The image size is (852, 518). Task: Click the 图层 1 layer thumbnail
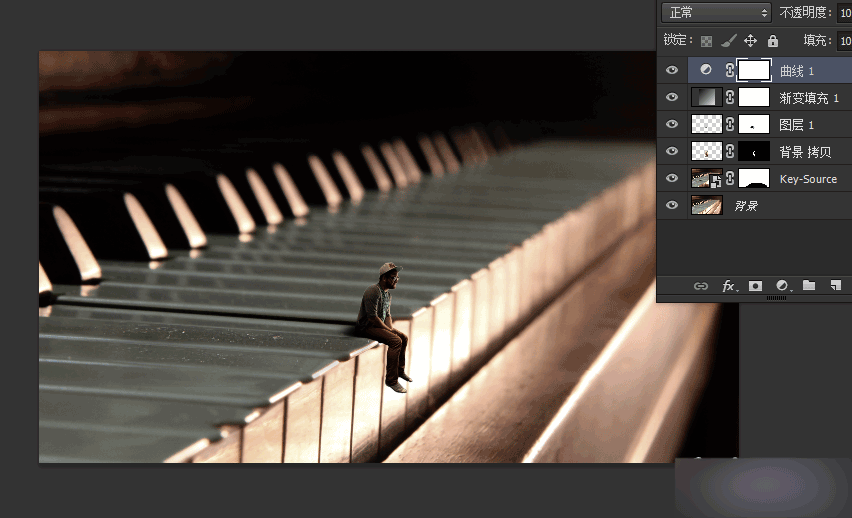[706, 124]
